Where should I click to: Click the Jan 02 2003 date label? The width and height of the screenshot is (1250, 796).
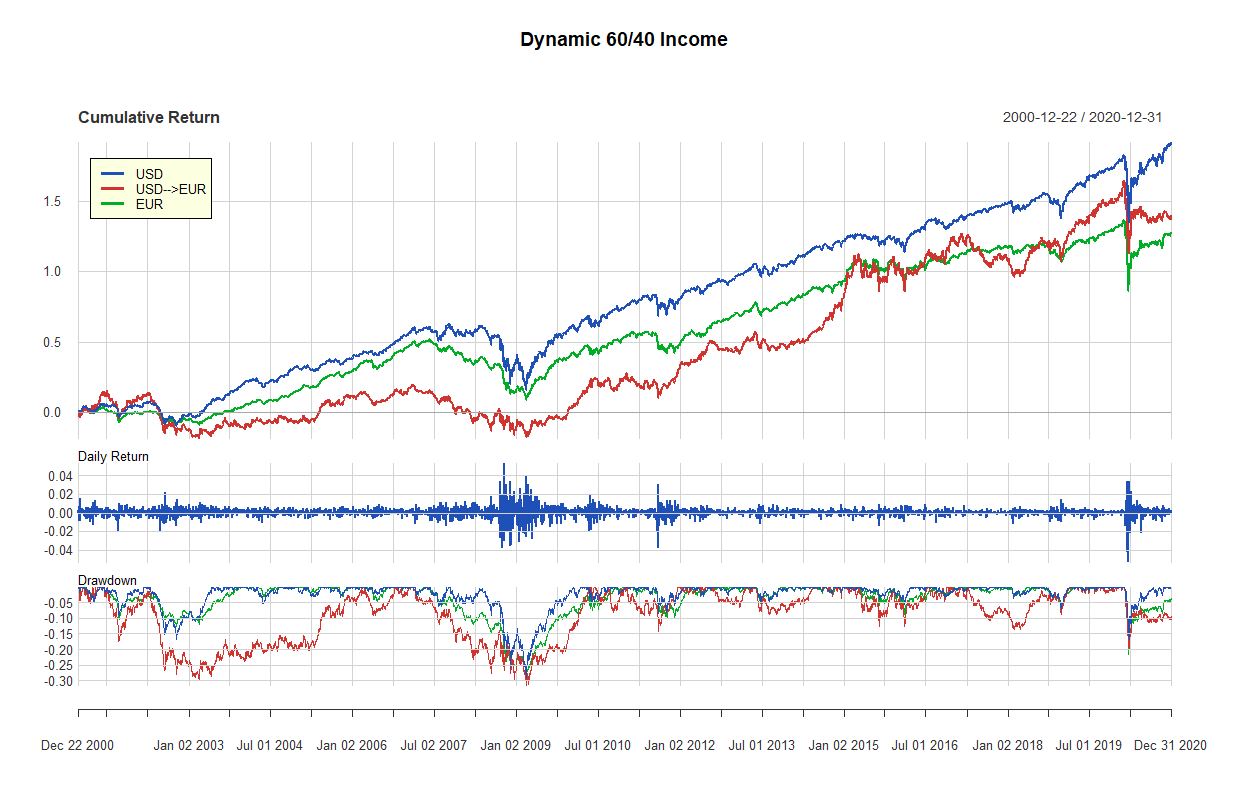pos(189,746)
